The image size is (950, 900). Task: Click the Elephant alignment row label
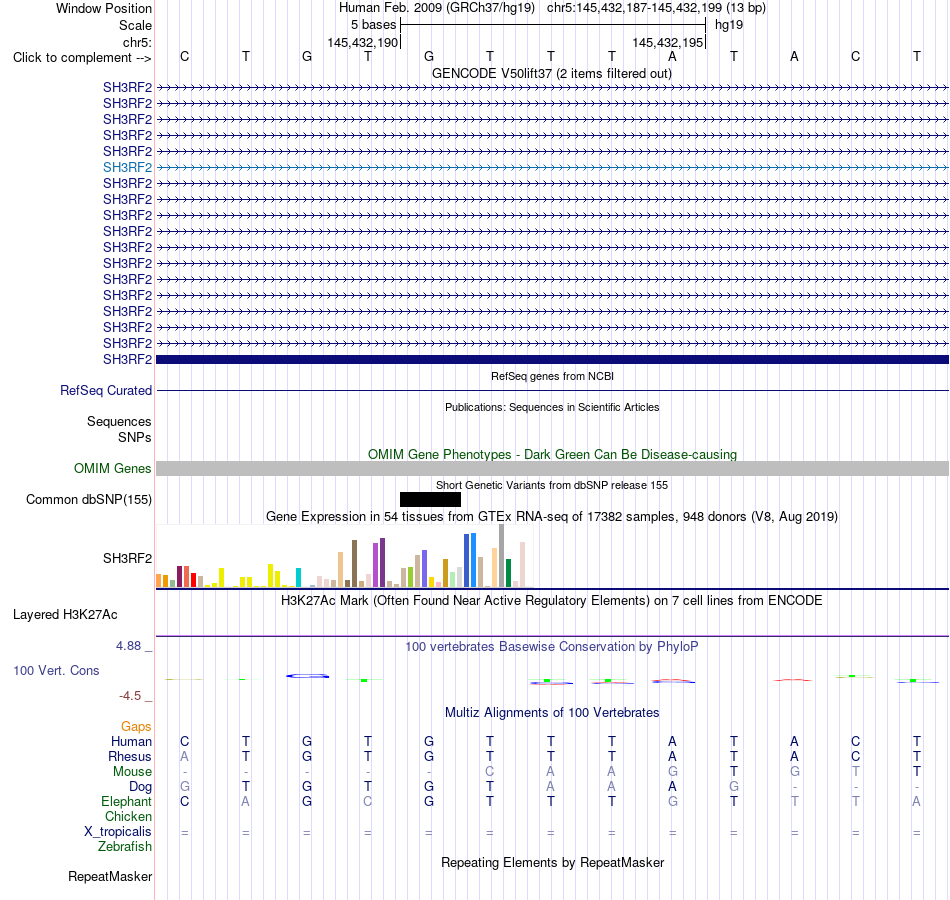click(127, 801)
